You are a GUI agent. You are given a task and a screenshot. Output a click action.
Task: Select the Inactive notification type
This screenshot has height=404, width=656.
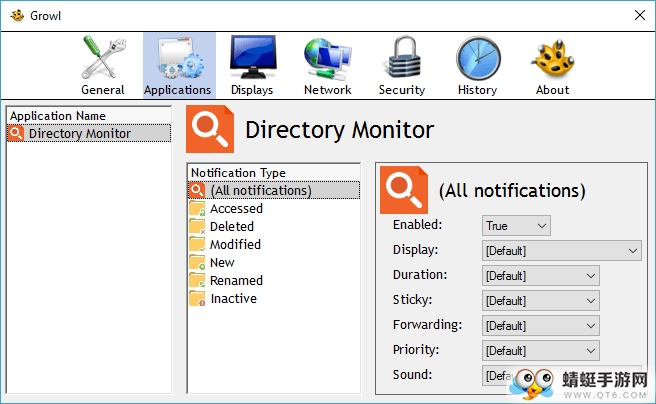pos(233,299)
